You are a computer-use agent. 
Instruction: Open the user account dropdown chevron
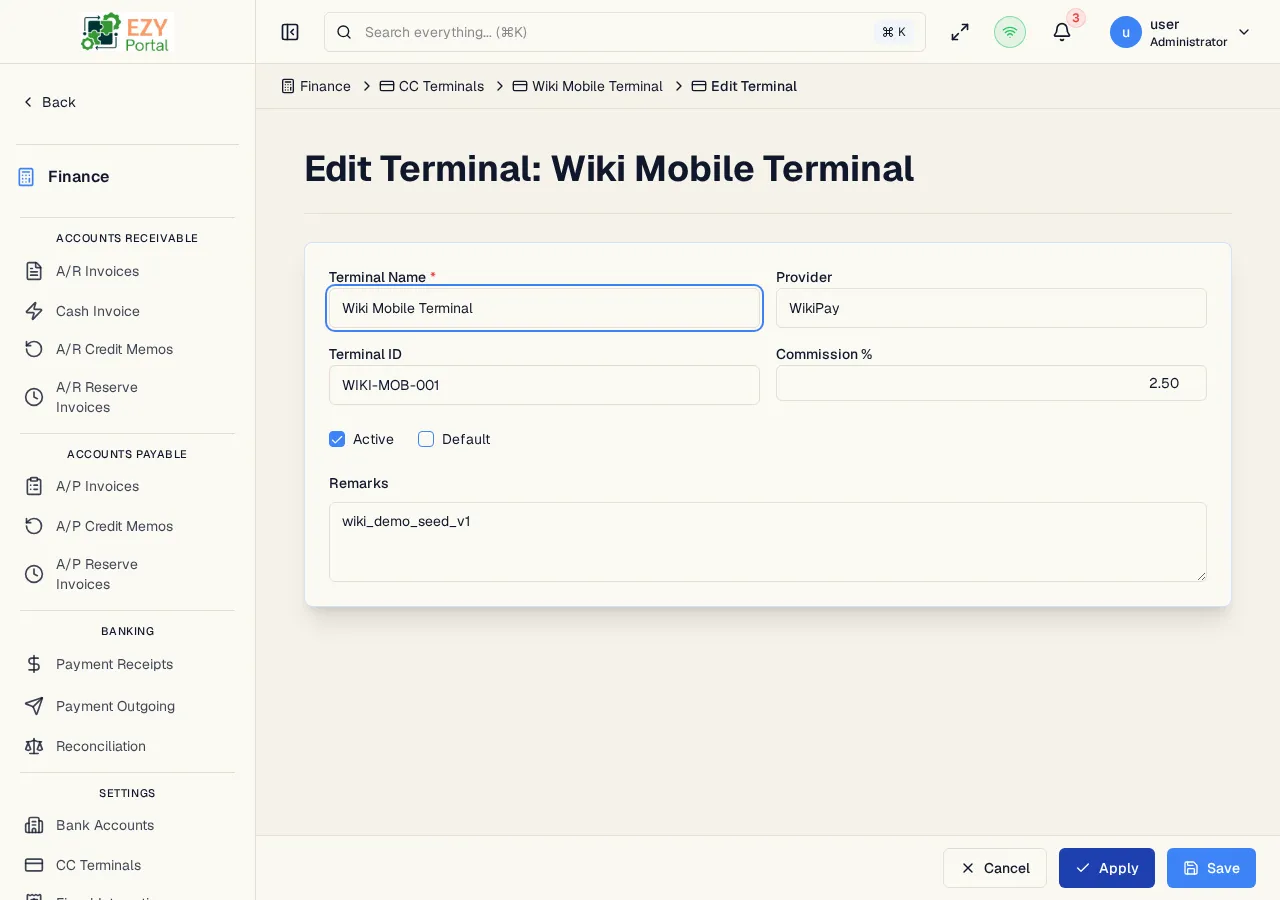(x=1244, y=32)
